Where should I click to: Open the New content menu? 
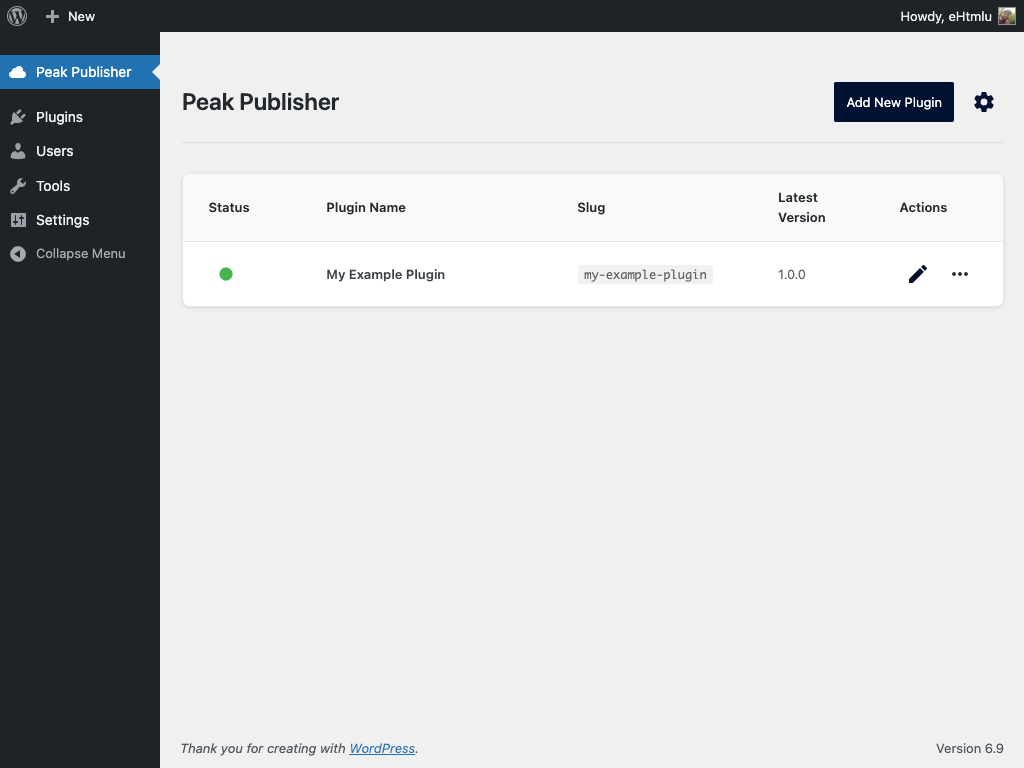(x=70, y=16)
